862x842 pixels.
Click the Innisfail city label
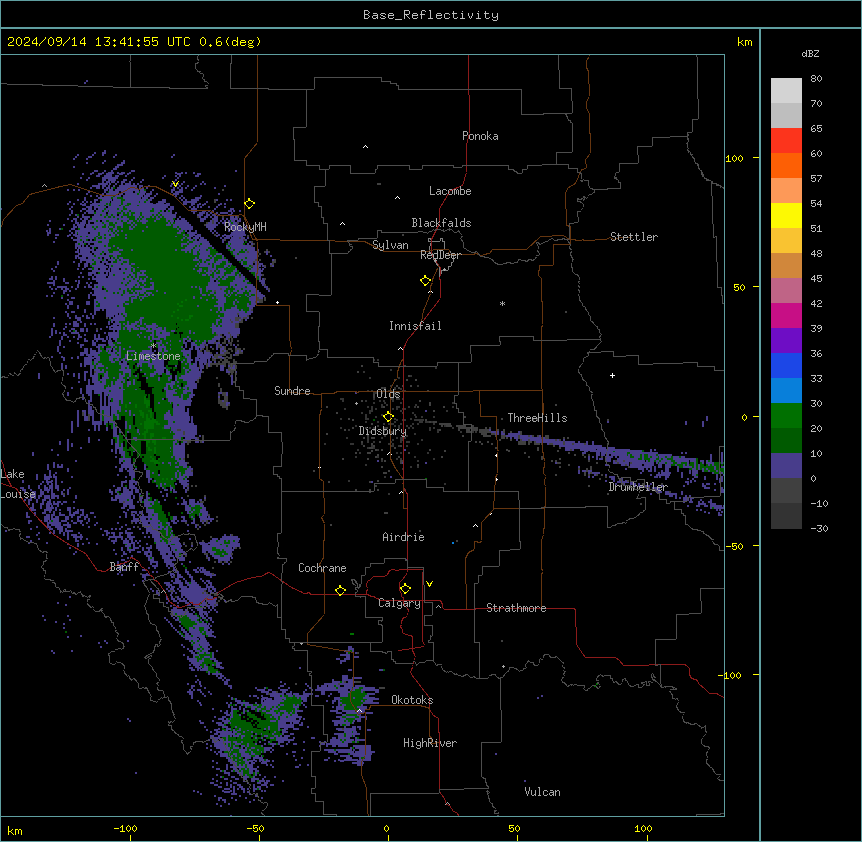coord(415,326)
